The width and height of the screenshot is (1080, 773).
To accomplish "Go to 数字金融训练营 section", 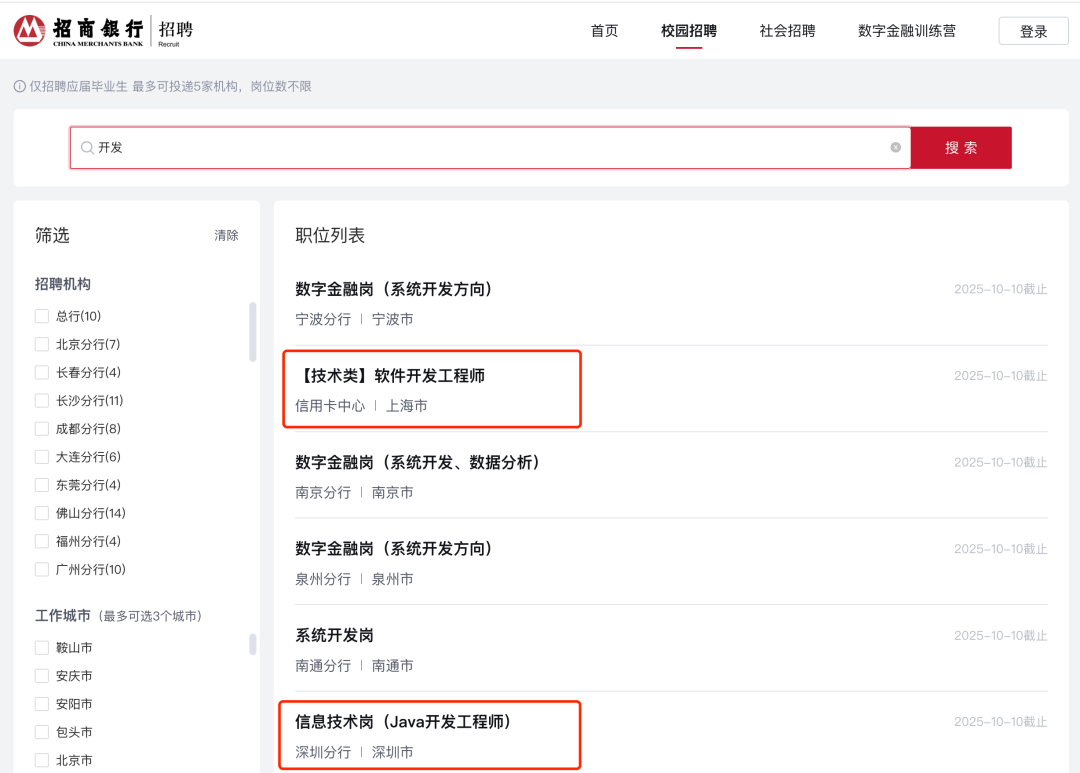I will tap(906, 31).
